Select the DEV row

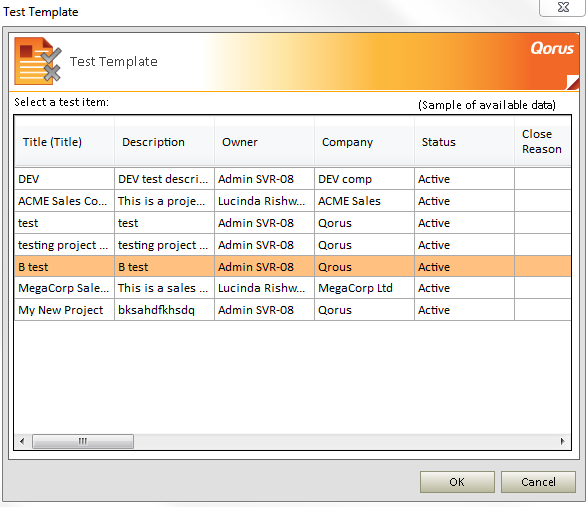(293, 179)
